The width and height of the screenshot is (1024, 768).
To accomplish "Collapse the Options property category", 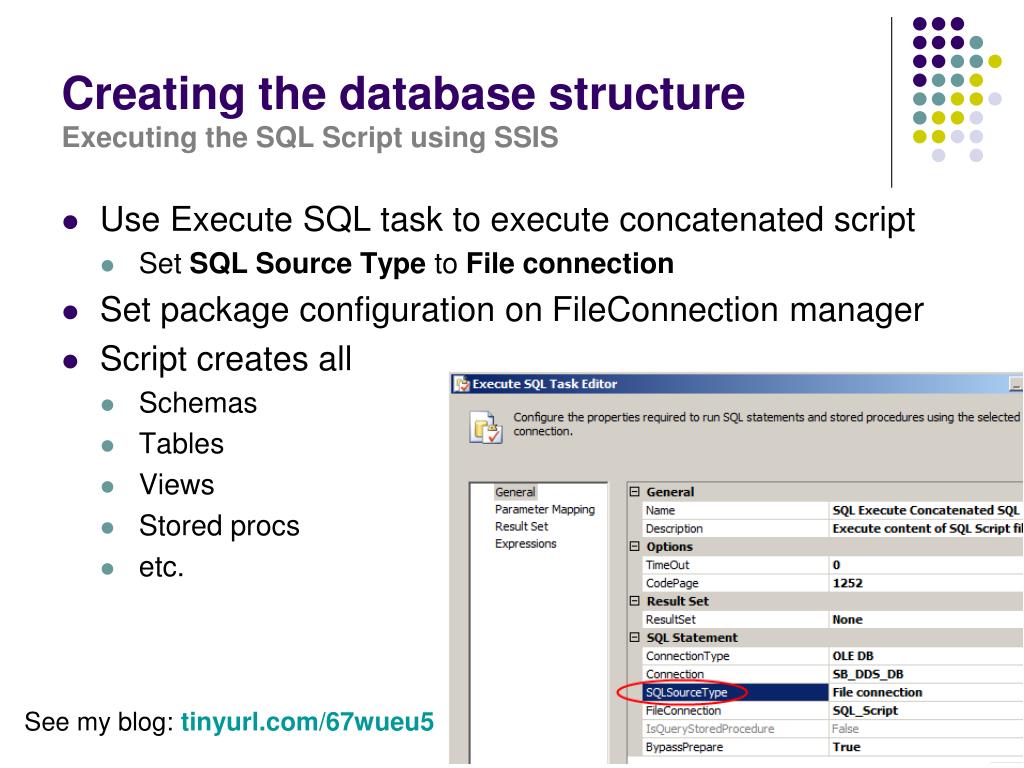I will click(x=634, y=546).
